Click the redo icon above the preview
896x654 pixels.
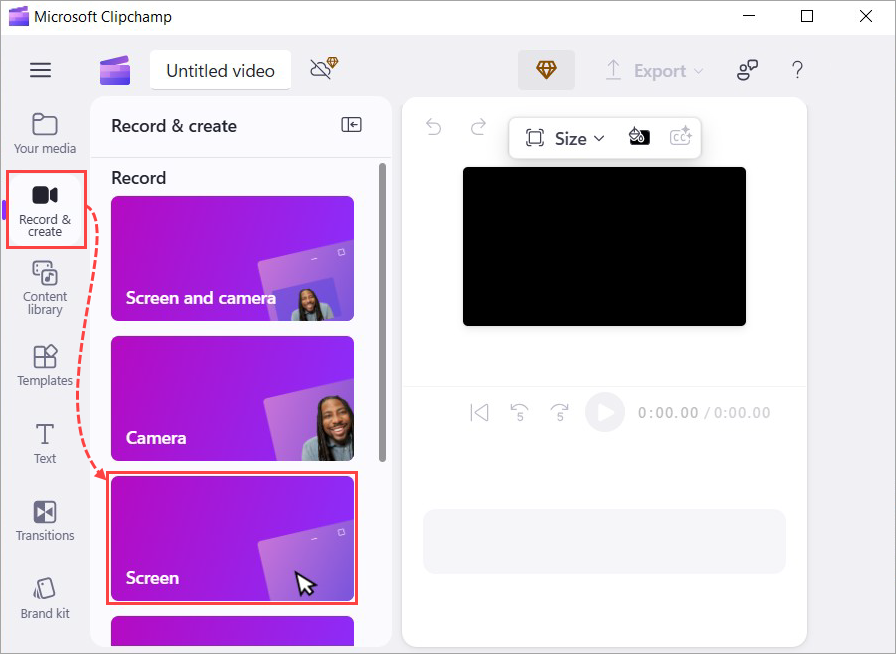coord(478,127)
